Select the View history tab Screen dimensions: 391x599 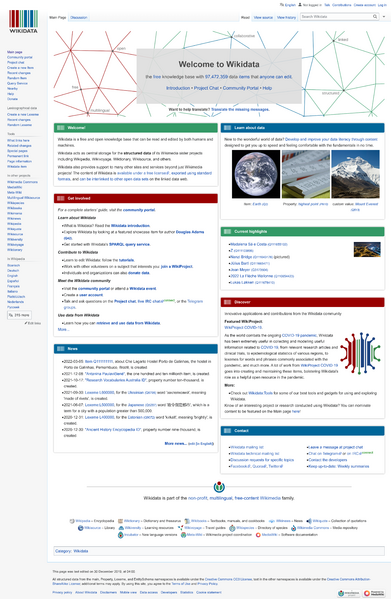tap(286, 18)
